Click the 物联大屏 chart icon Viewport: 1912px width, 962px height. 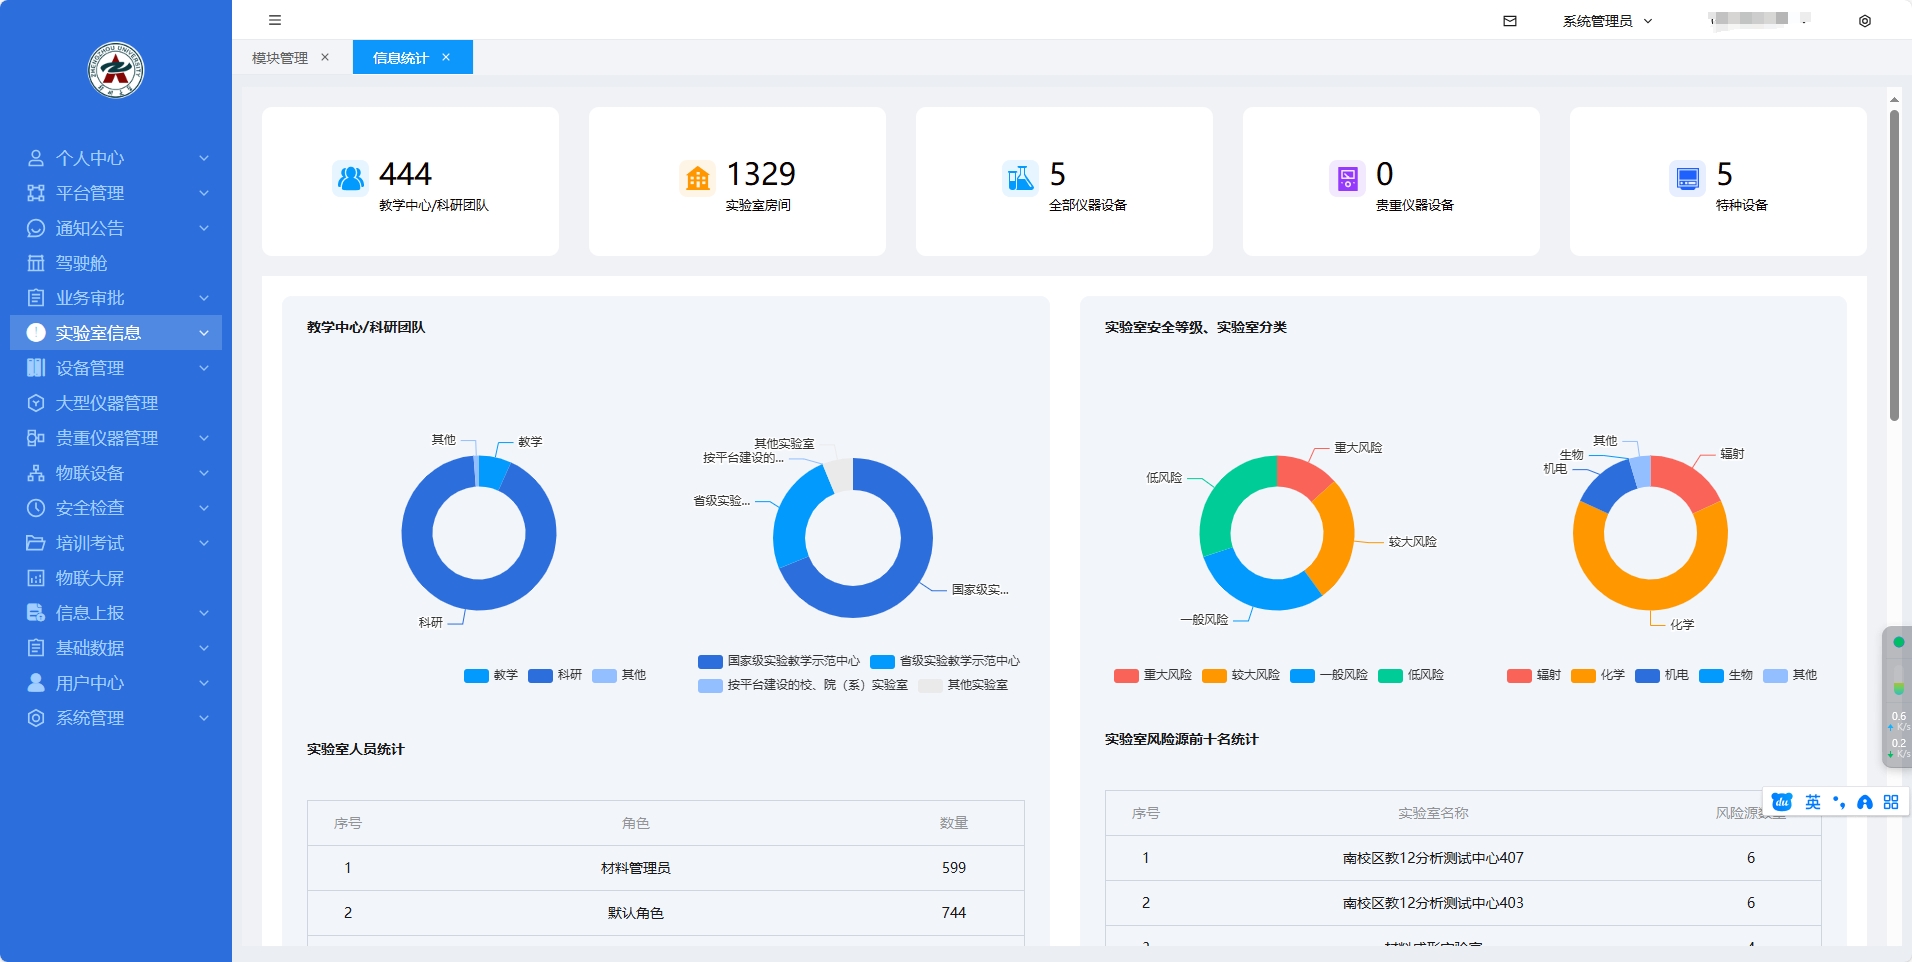pyautogui.click(x=36, y=578)
